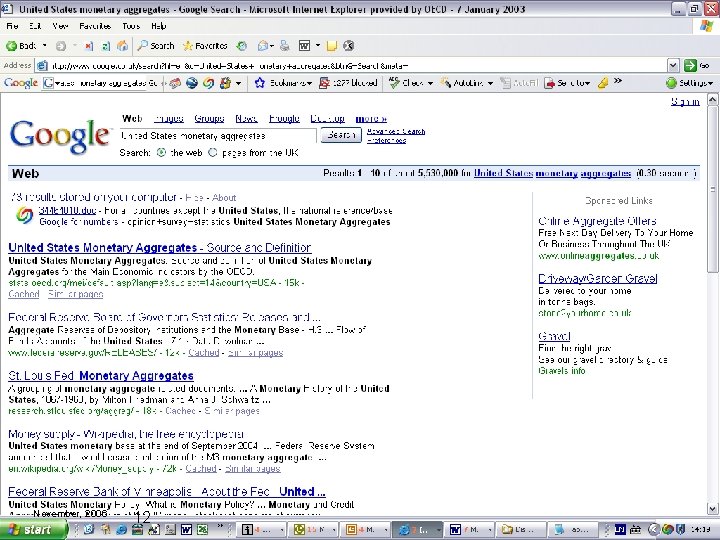This screenshot has width=720, height=540.
Task: Switch to Google News tab
Action: click(x=246, y=118)
